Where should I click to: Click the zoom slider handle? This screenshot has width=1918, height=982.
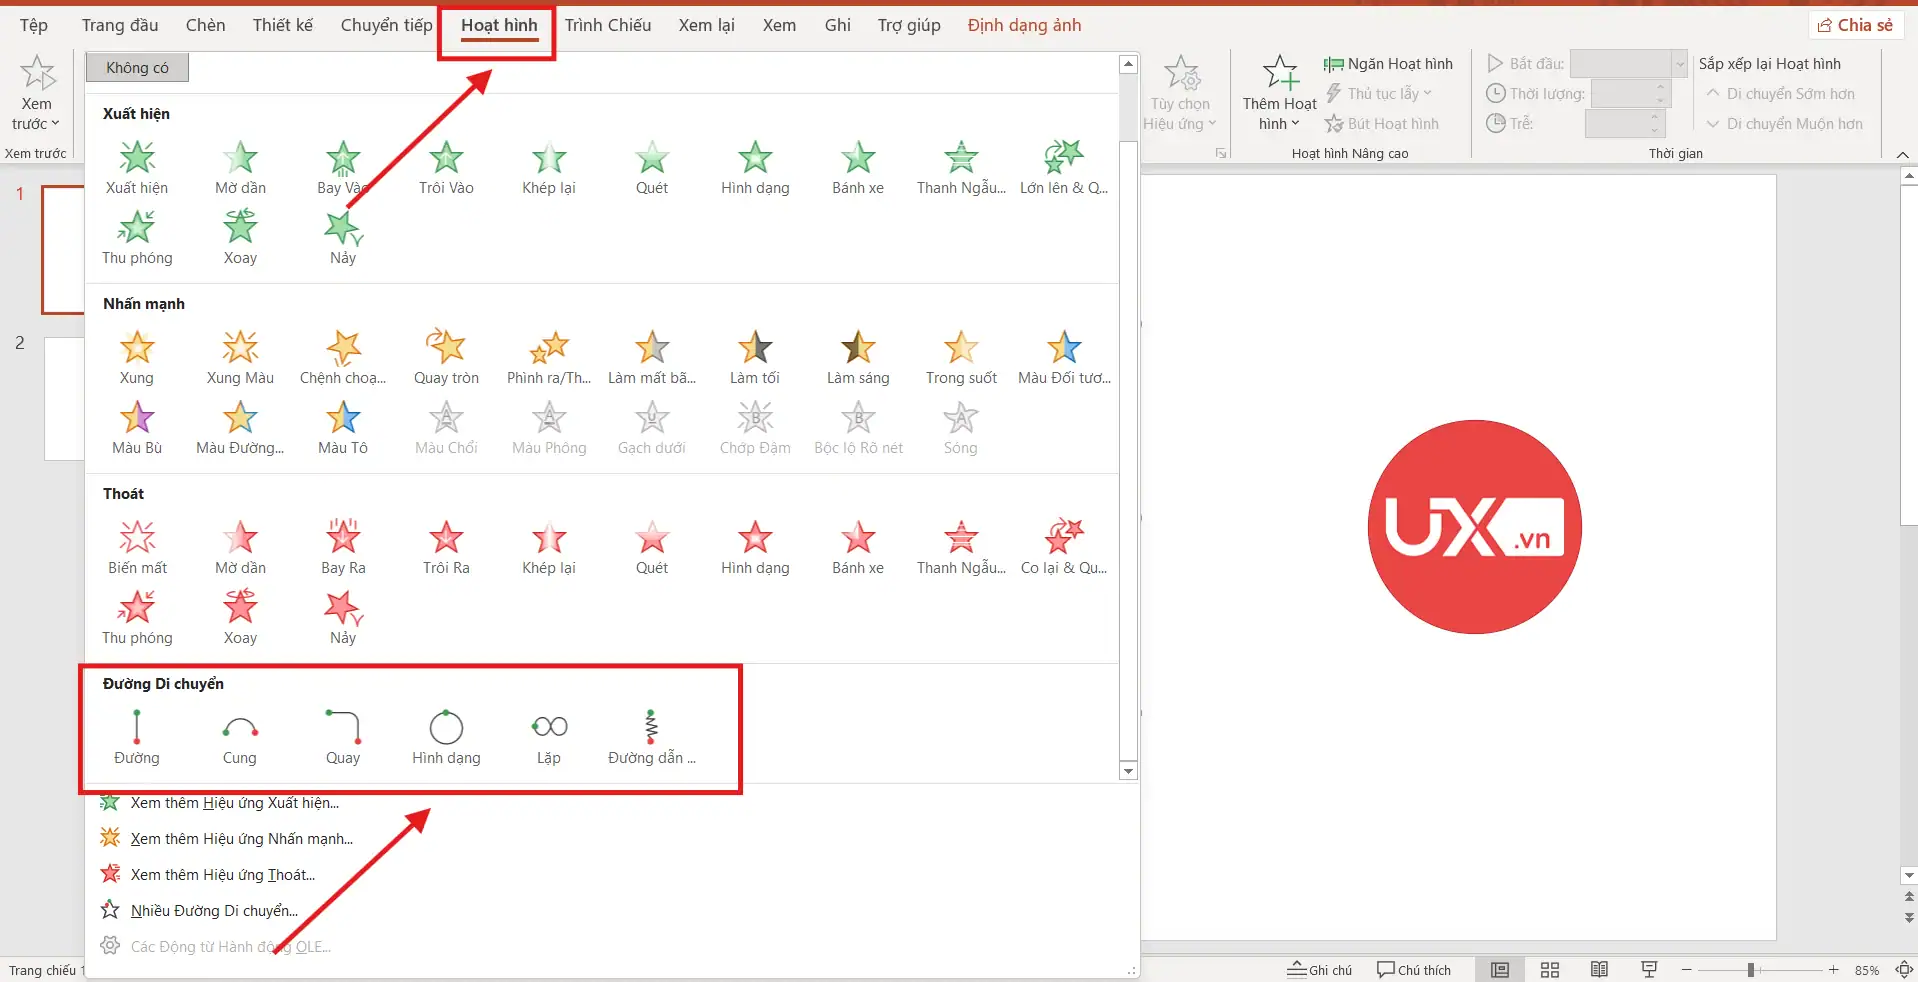pyautogui.click(x=1751, y=970)
